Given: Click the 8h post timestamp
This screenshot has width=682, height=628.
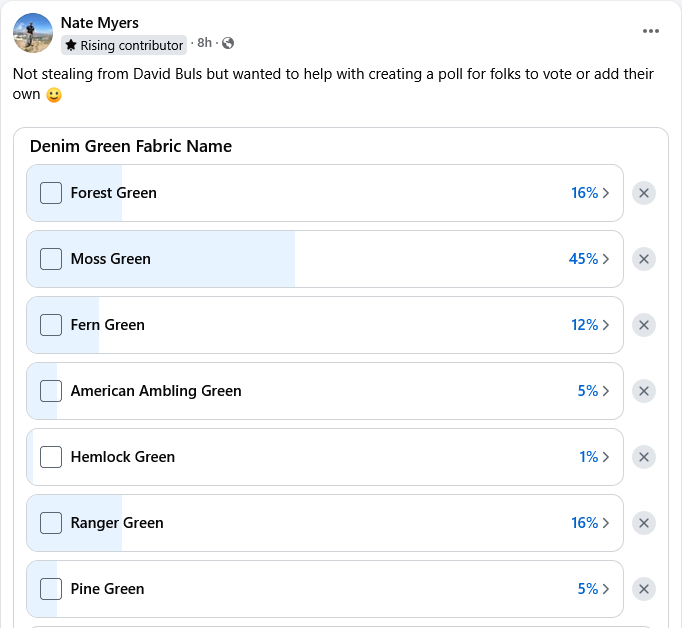Looking at the screenshot, I should [204, 44].
